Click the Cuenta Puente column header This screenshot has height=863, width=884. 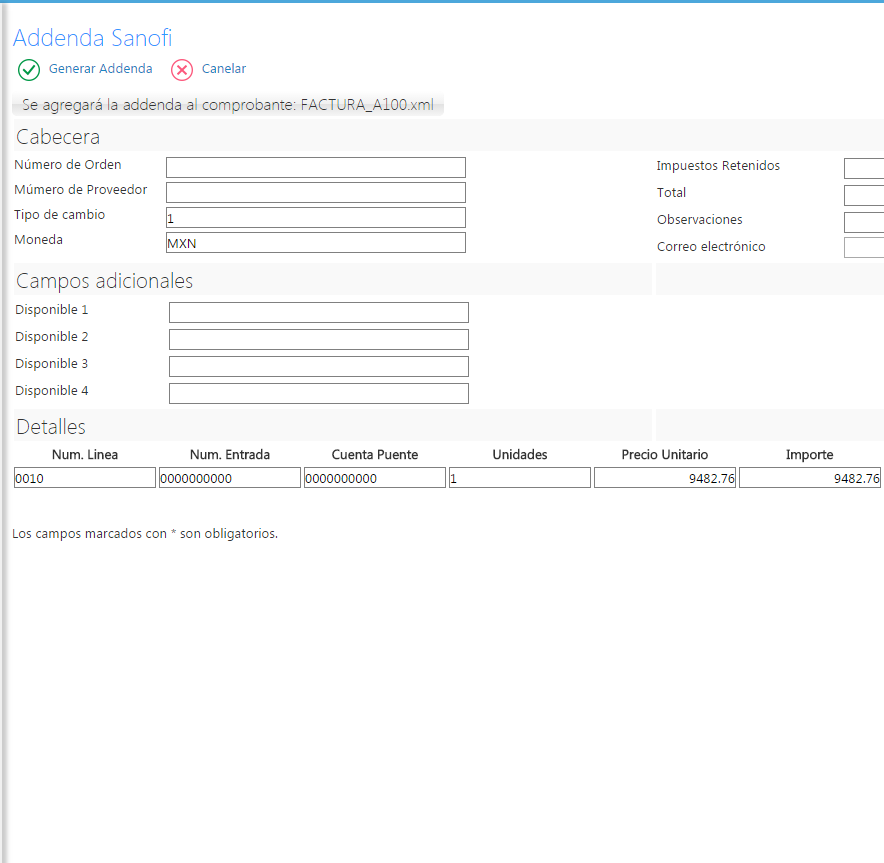pyautogui.click(x=375, y=455)
